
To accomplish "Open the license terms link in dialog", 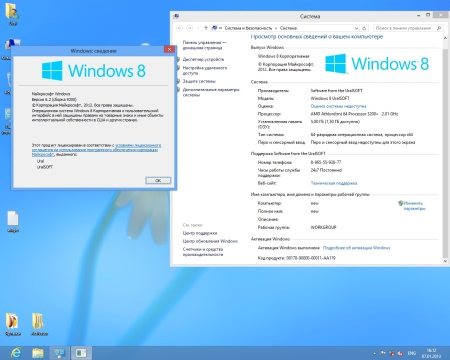I will click(96, 150).
